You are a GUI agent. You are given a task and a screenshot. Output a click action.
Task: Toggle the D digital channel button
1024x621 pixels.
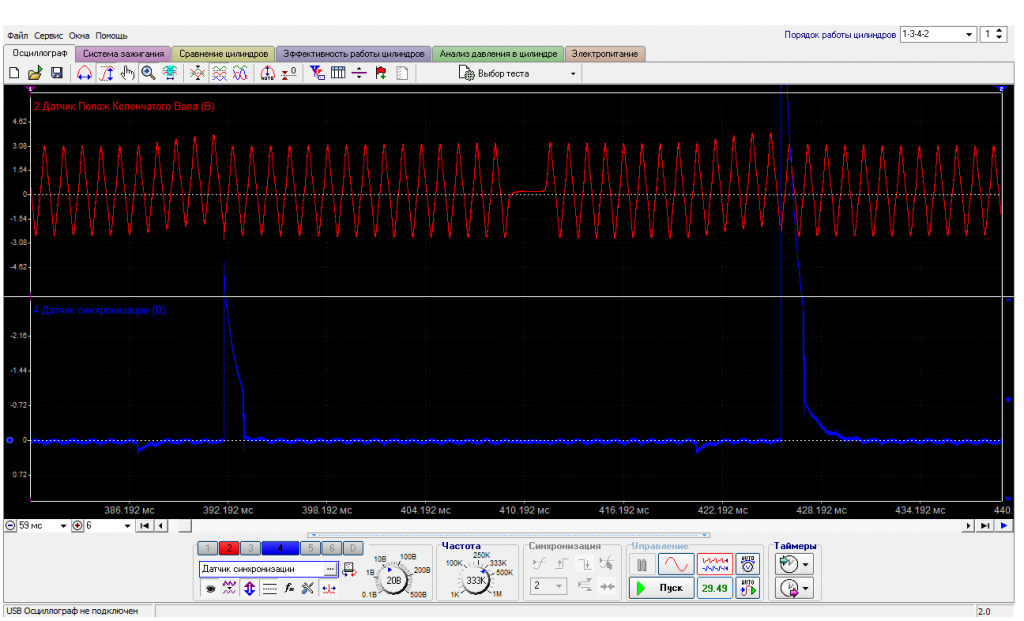tap(353, 549)
